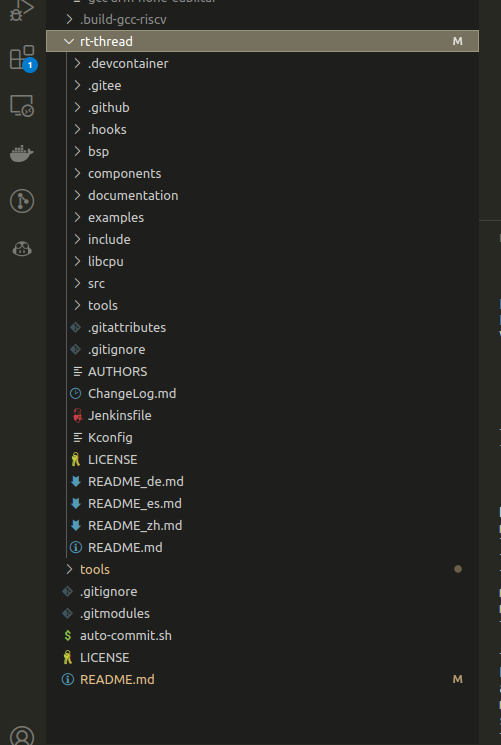Open the auto-commit.sh script
The width and height of the screenshot is (501, 745).
click(x=126, y=635)
